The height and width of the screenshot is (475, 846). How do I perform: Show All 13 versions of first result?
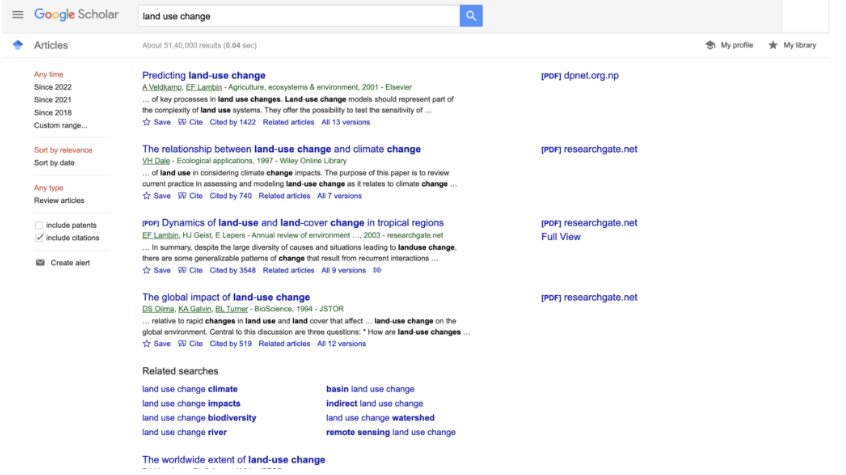click(345, 122)
